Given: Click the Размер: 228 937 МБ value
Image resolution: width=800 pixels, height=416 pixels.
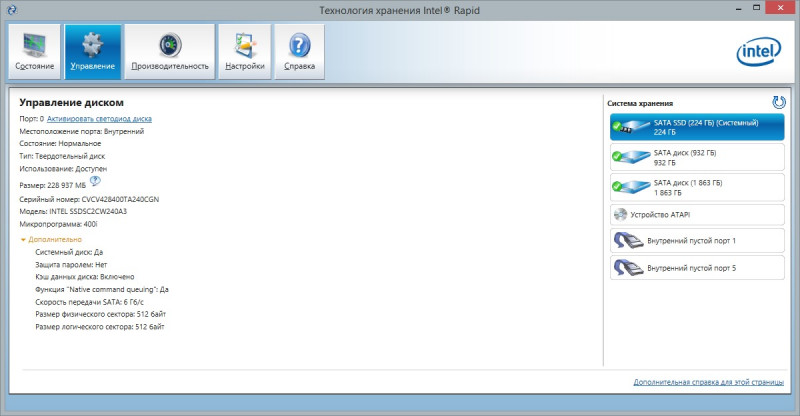Looking at the screenshot, I should click(x=53, y=185).
